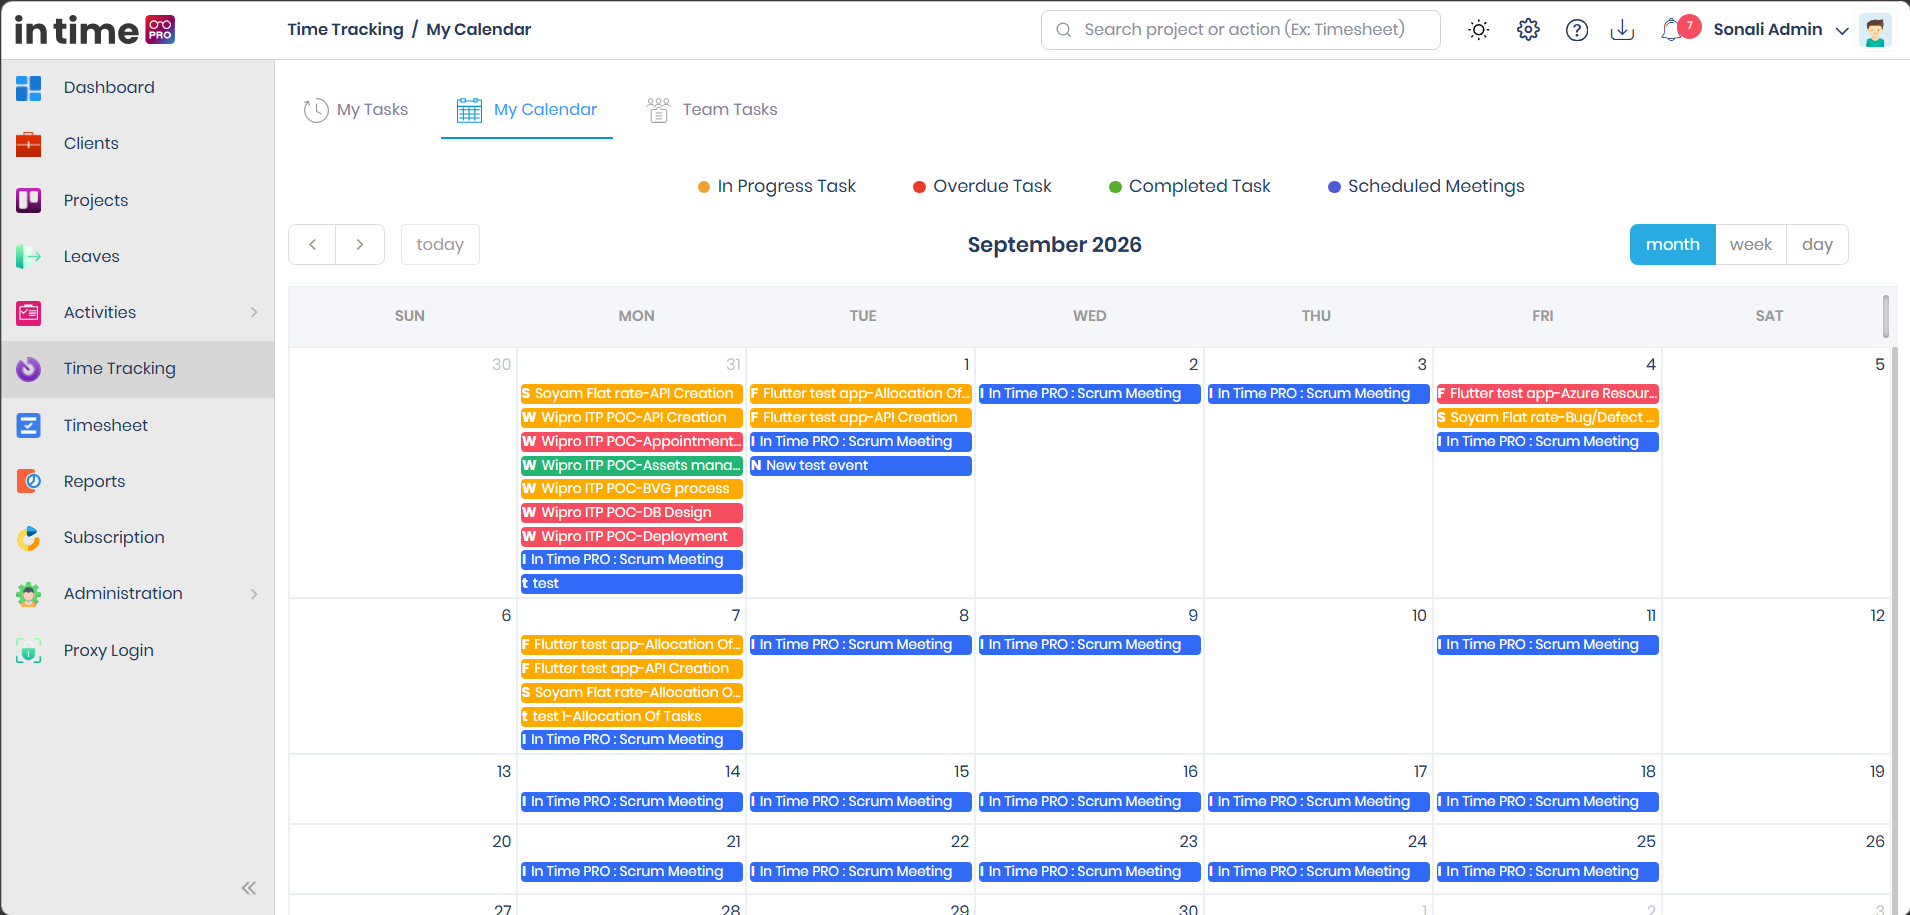Viewport: 1910px width, 915px height.
Task: Collapse the sidebar with double-chevron icon
Action: [x=249, y=888]
